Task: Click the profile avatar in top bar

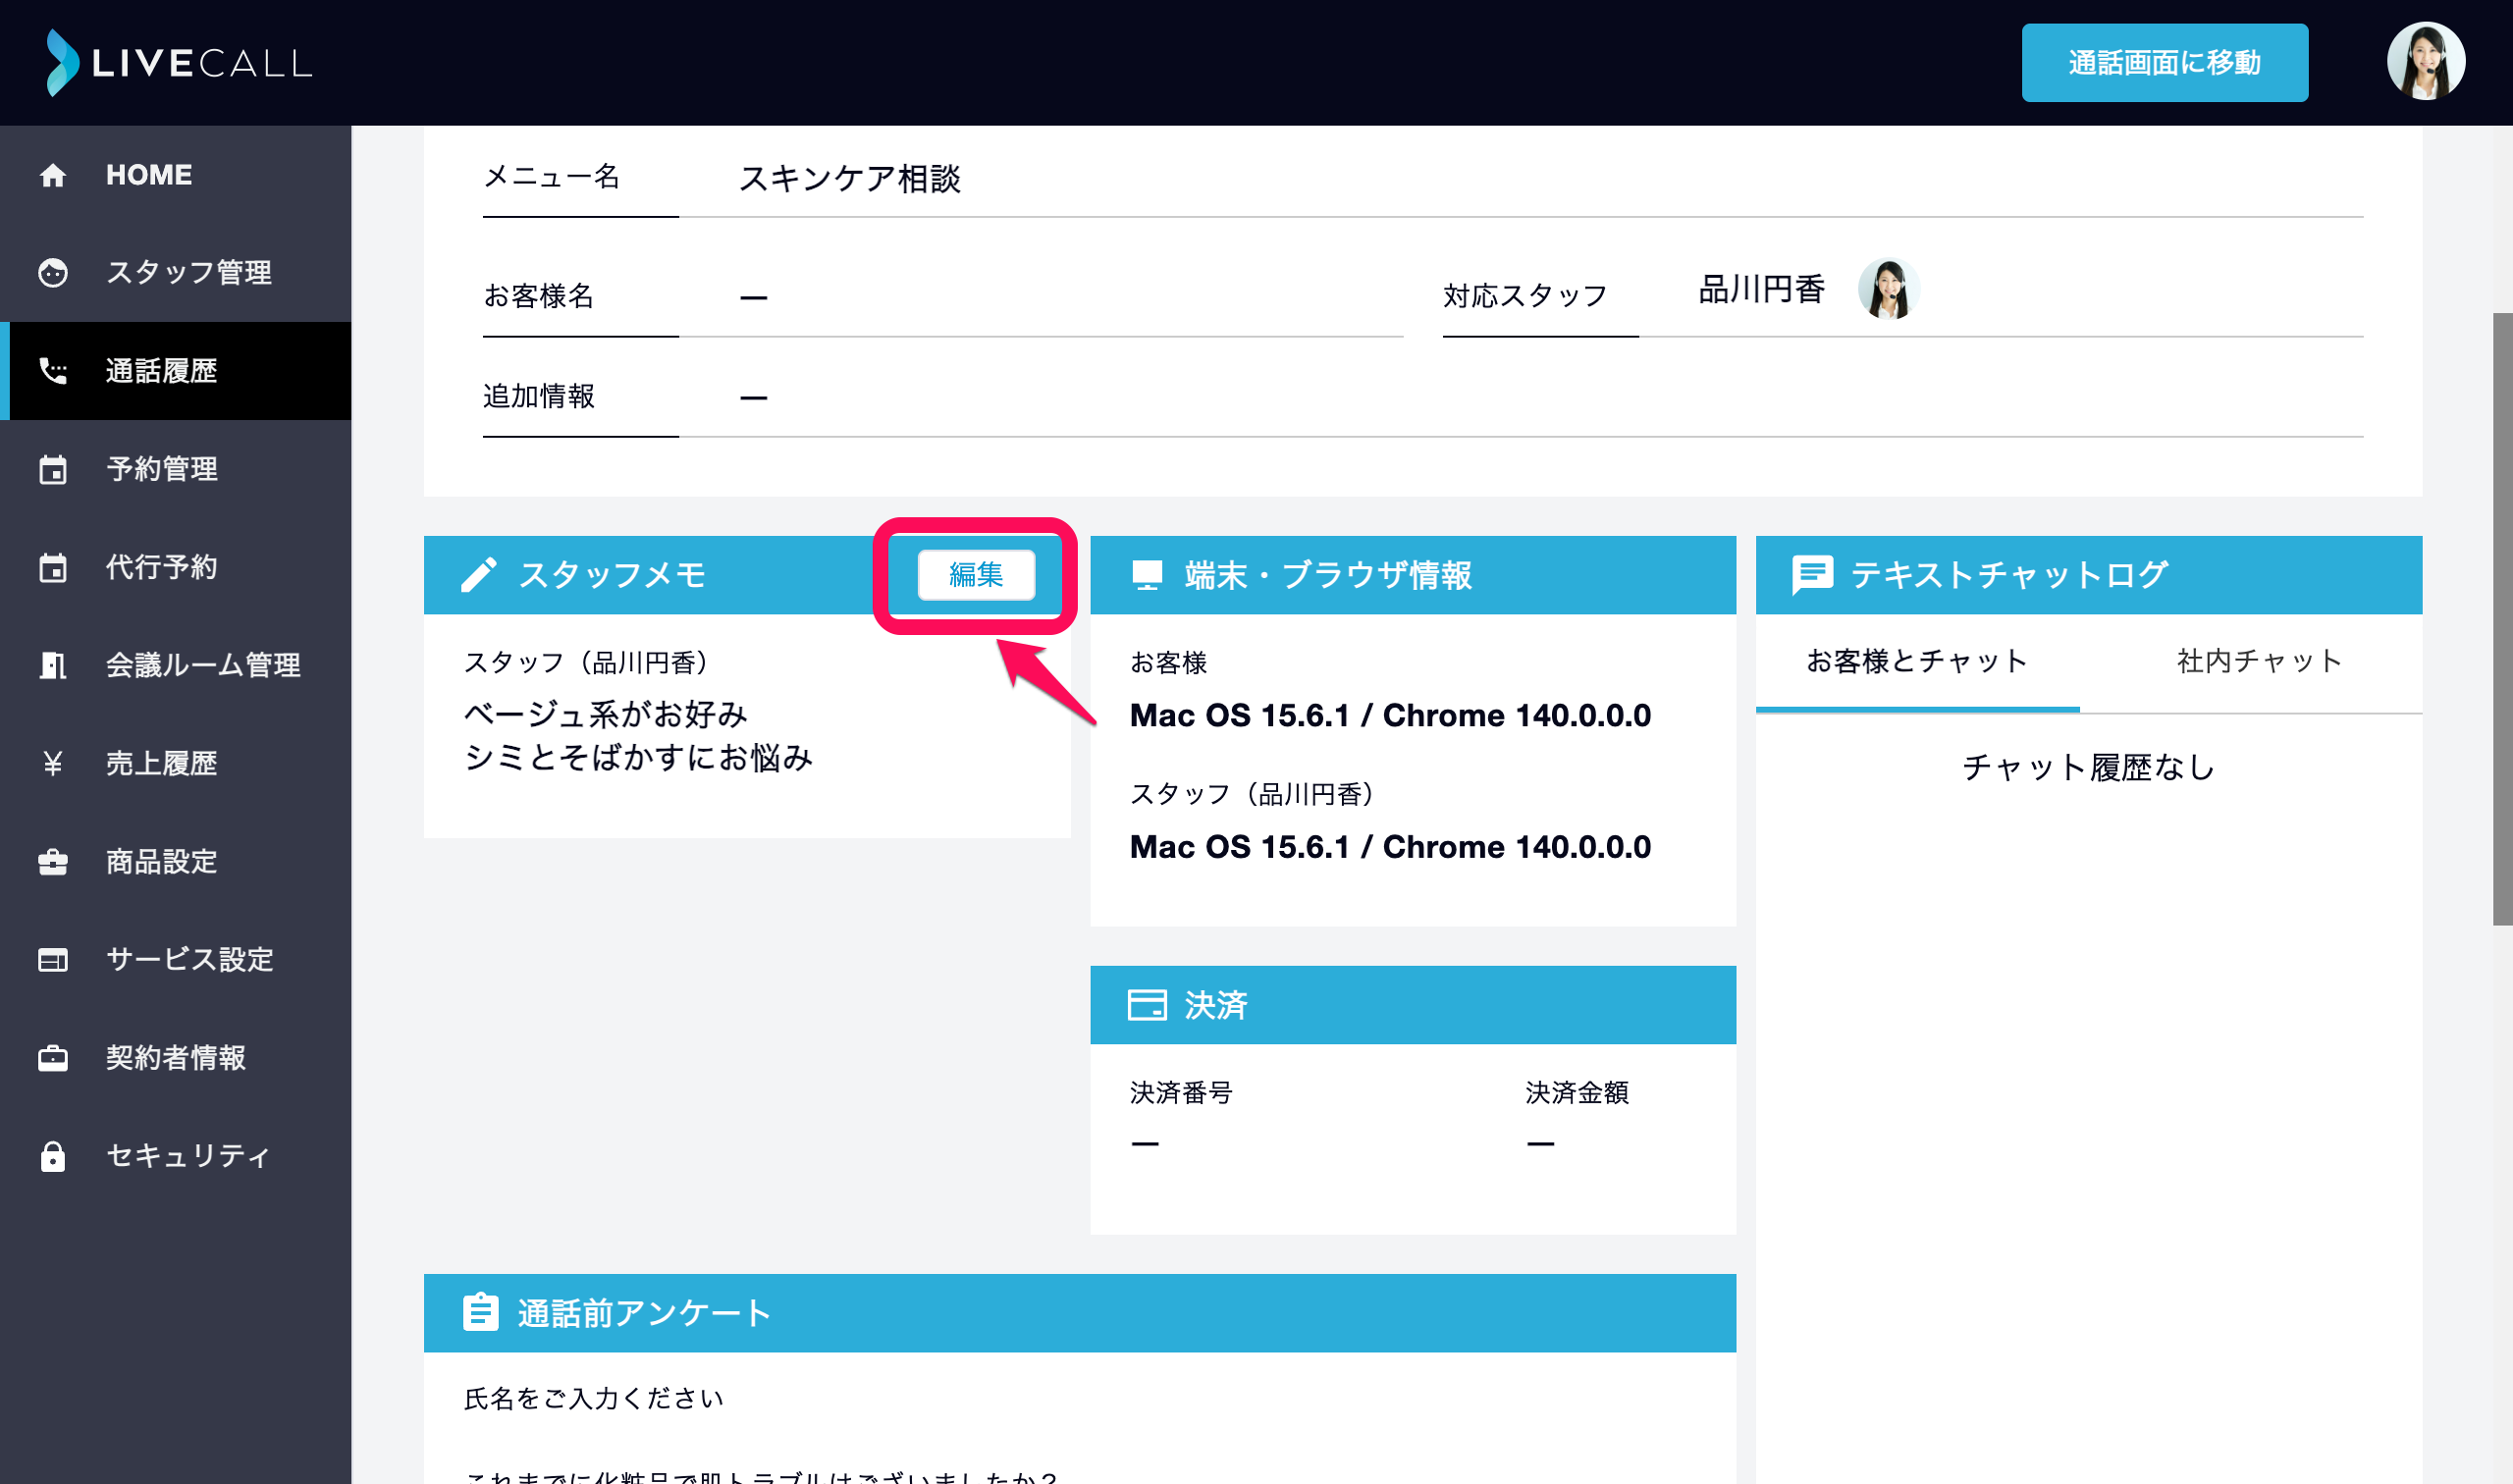Action: 2425,62
